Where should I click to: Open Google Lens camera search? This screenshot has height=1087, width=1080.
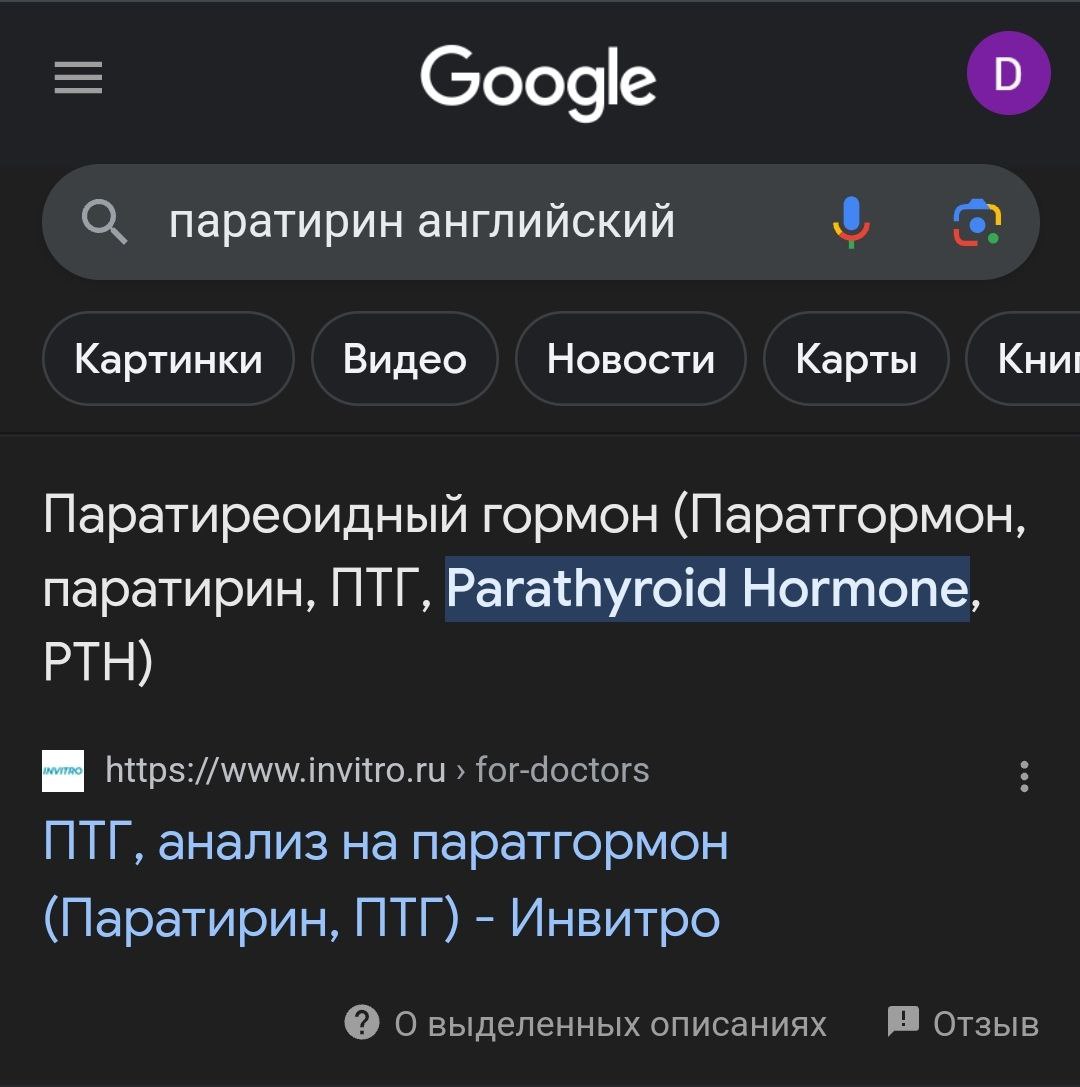[977, 223]
